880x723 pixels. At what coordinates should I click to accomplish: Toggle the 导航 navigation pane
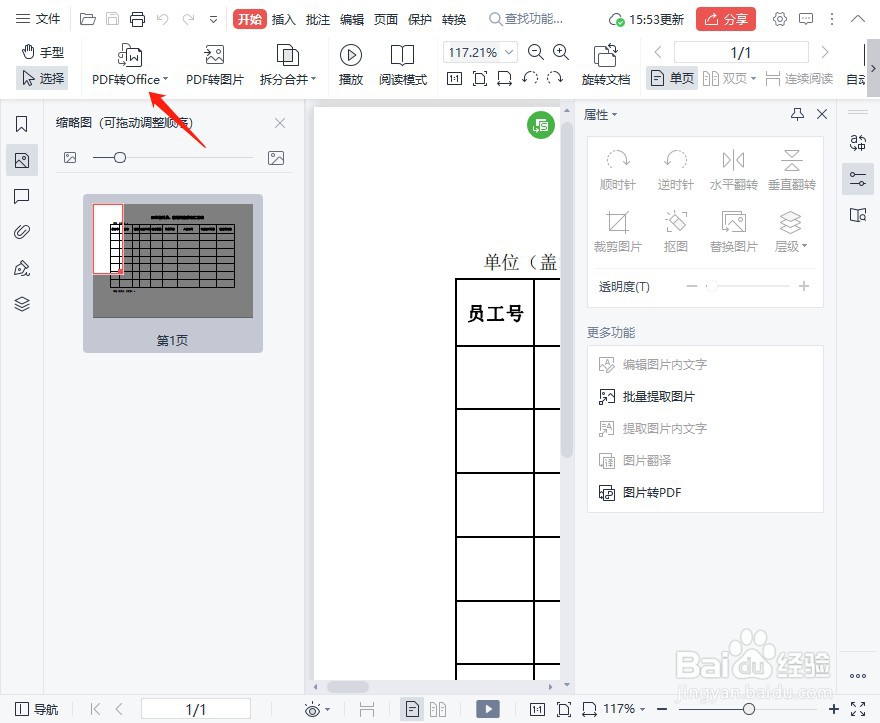(x=37, y=709)
